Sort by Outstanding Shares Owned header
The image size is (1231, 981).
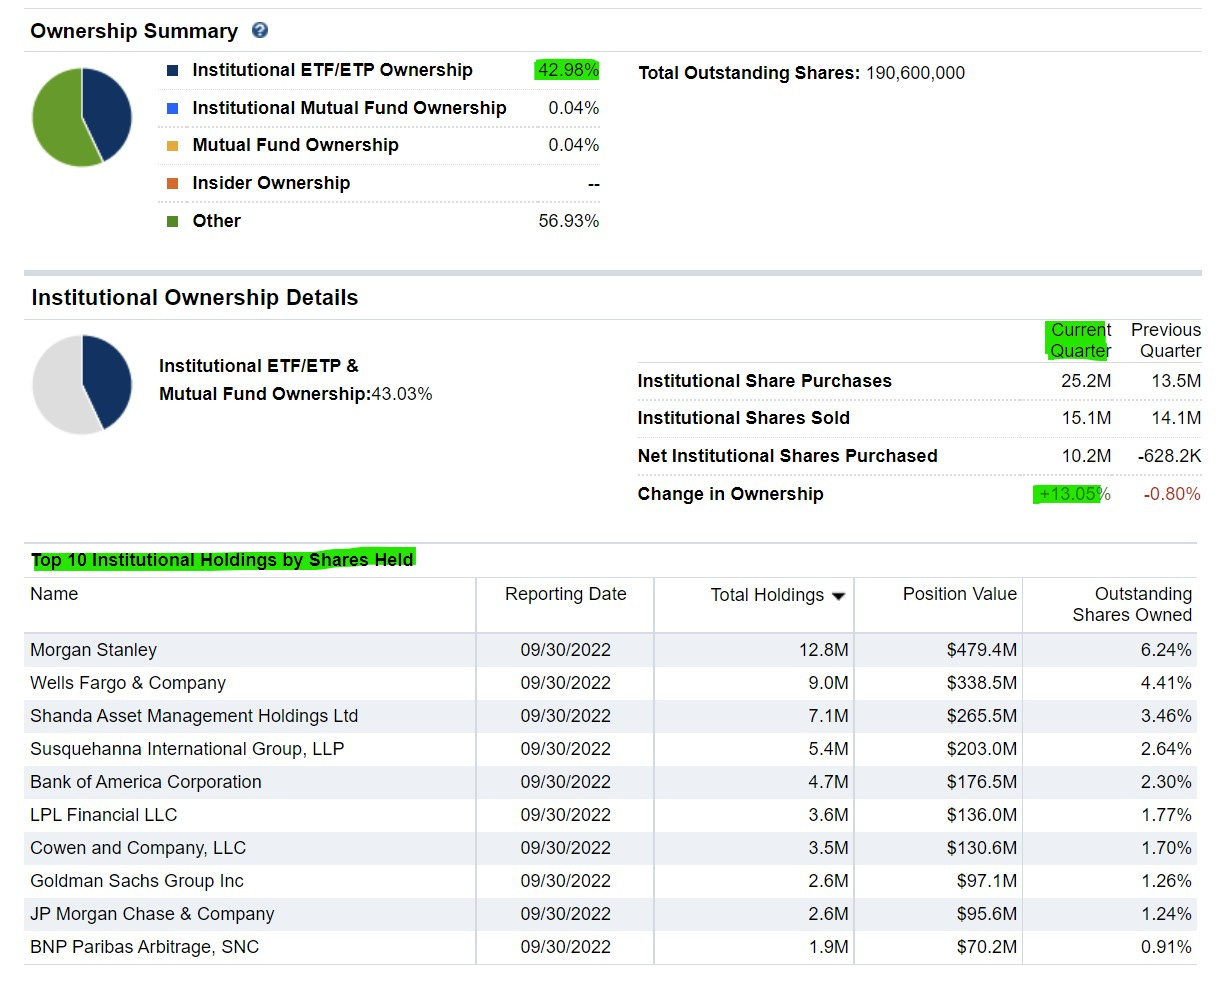point(1132,604)
